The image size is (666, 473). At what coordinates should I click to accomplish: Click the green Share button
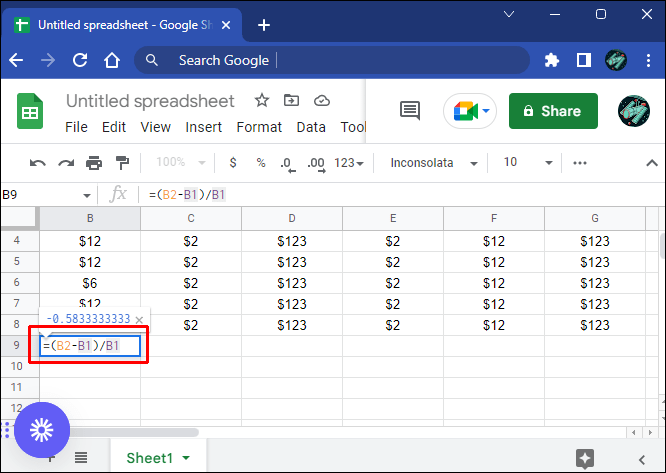pyautogui.click(x=553, y=111)
